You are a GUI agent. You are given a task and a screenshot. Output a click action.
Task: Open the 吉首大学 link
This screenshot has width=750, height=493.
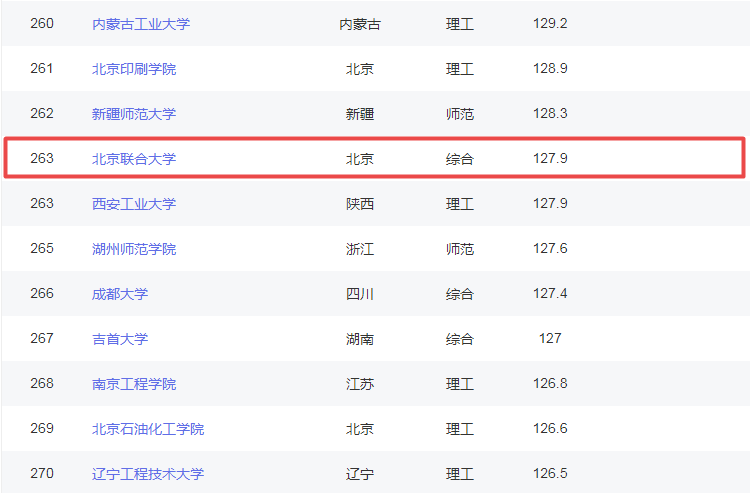click(120, 339)
